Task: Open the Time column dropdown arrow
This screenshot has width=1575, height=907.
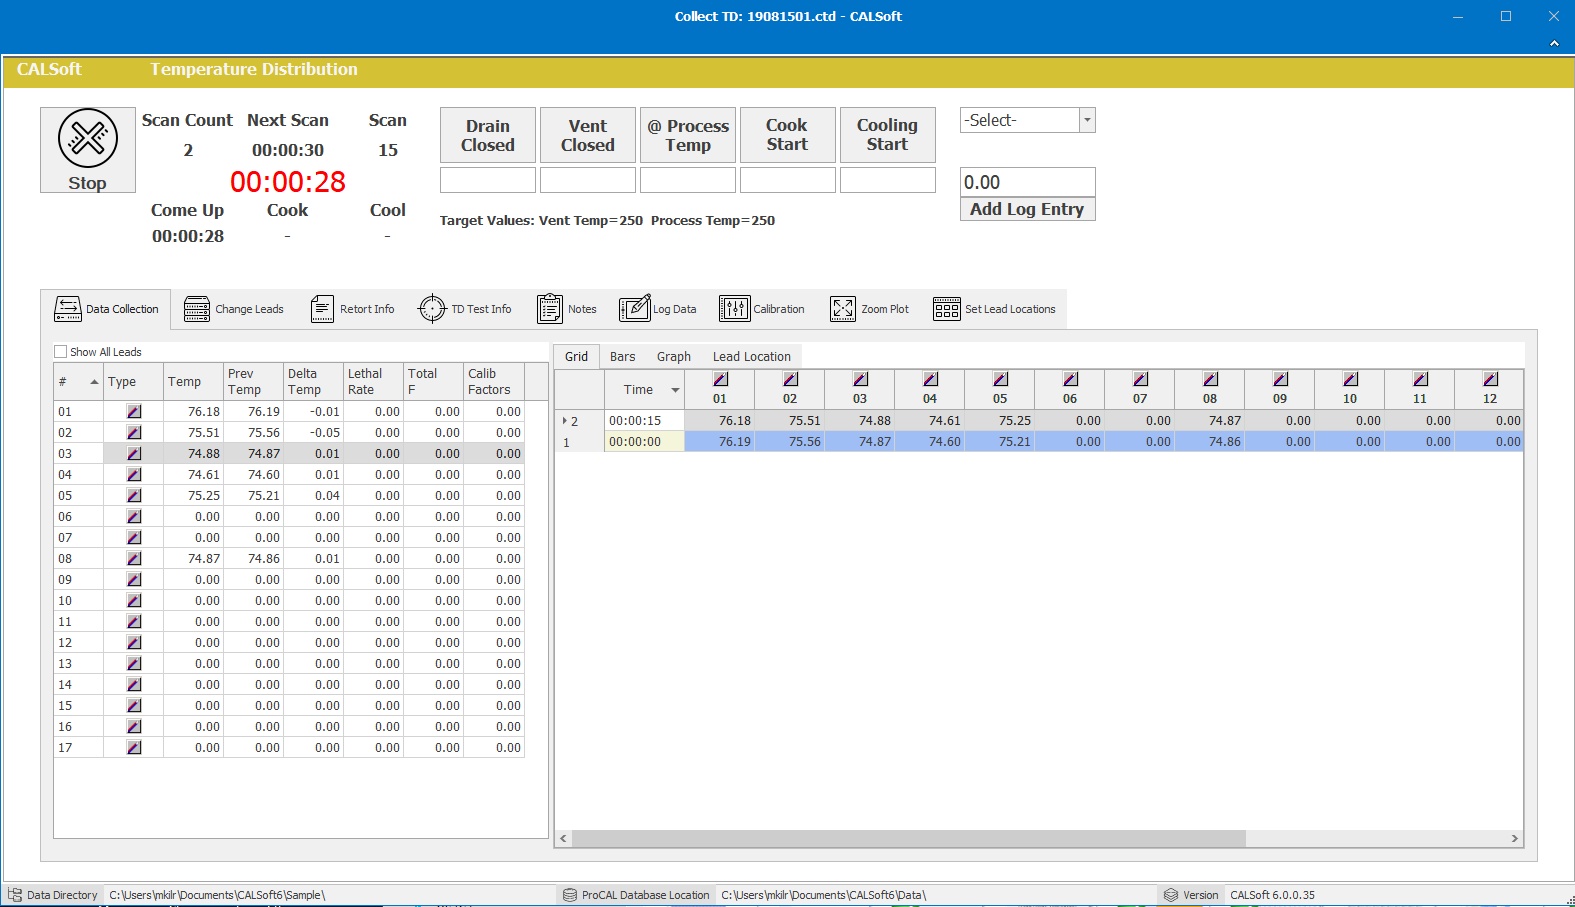Action: point(675,390)
